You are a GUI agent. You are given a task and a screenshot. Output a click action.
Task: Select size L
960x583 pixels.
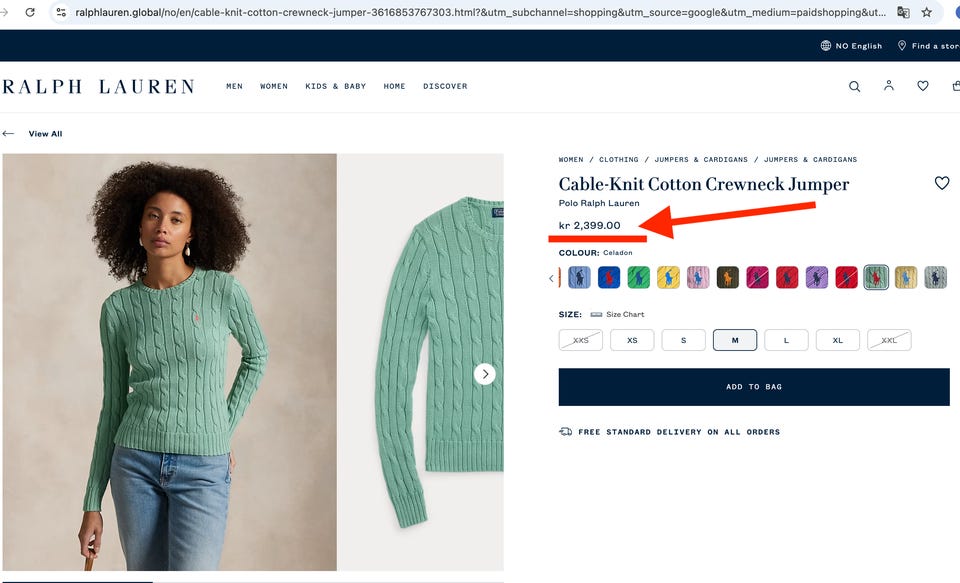point(786,340)
